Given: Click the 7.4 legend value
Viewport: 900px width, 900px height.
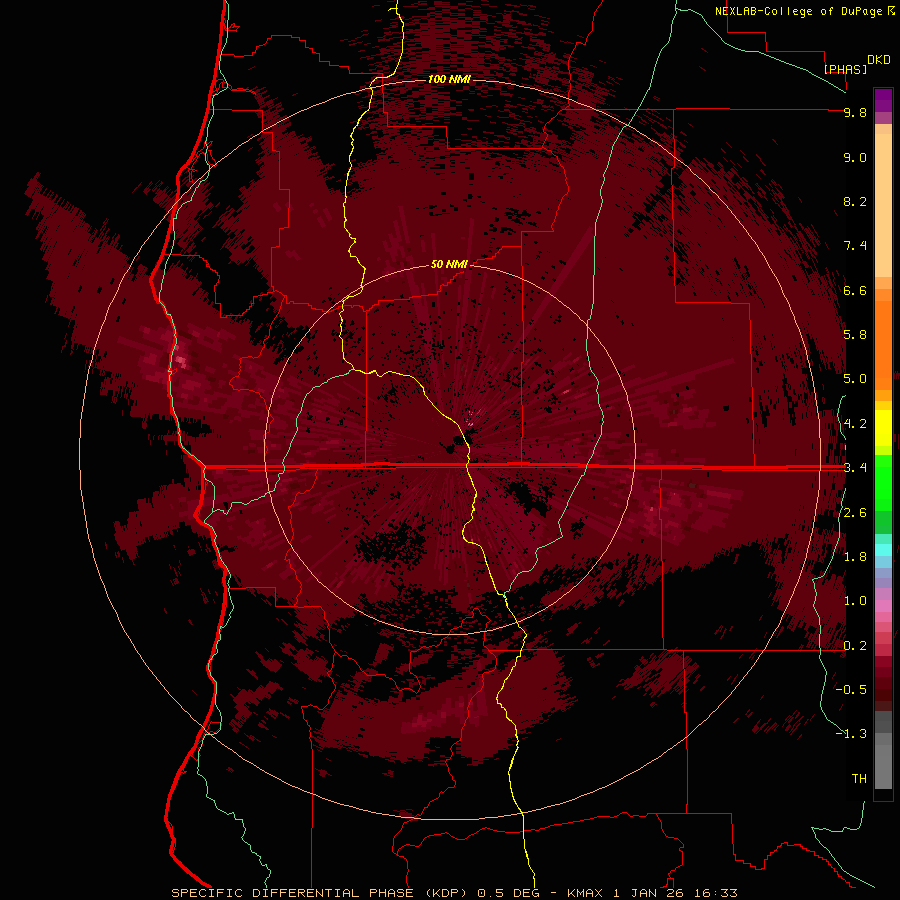Looking at the screenshot, I should click(x=855, y=246).
